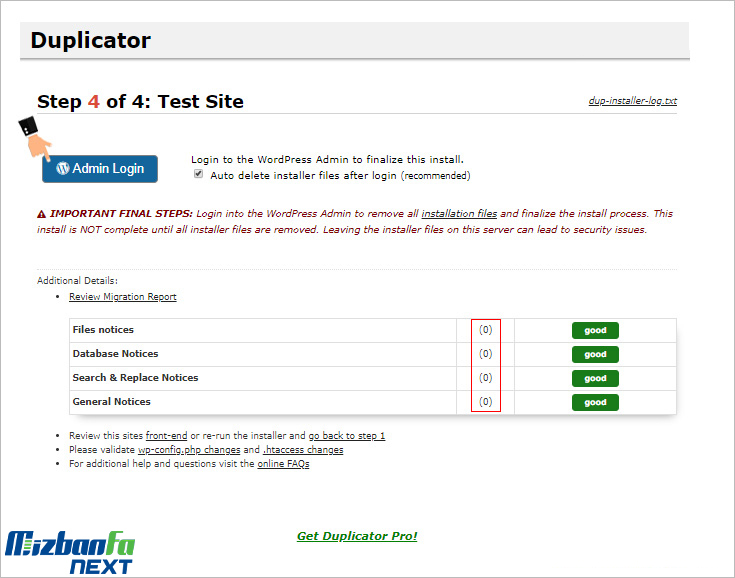Click the good badge for Database Notices
The height and width of the screenshot is (578, 735).
point(595,354)
